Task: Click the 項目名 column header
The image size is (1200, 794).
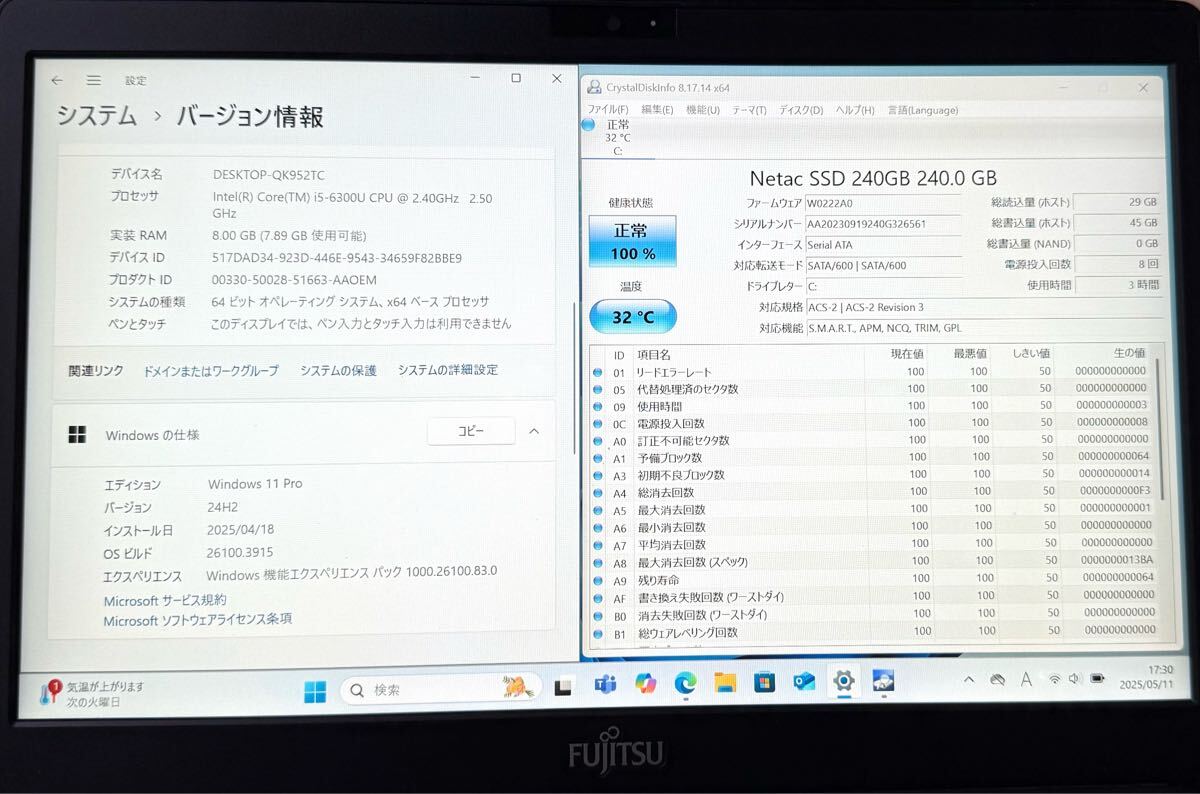Action: pyautogui.click(x=654, y=355)
